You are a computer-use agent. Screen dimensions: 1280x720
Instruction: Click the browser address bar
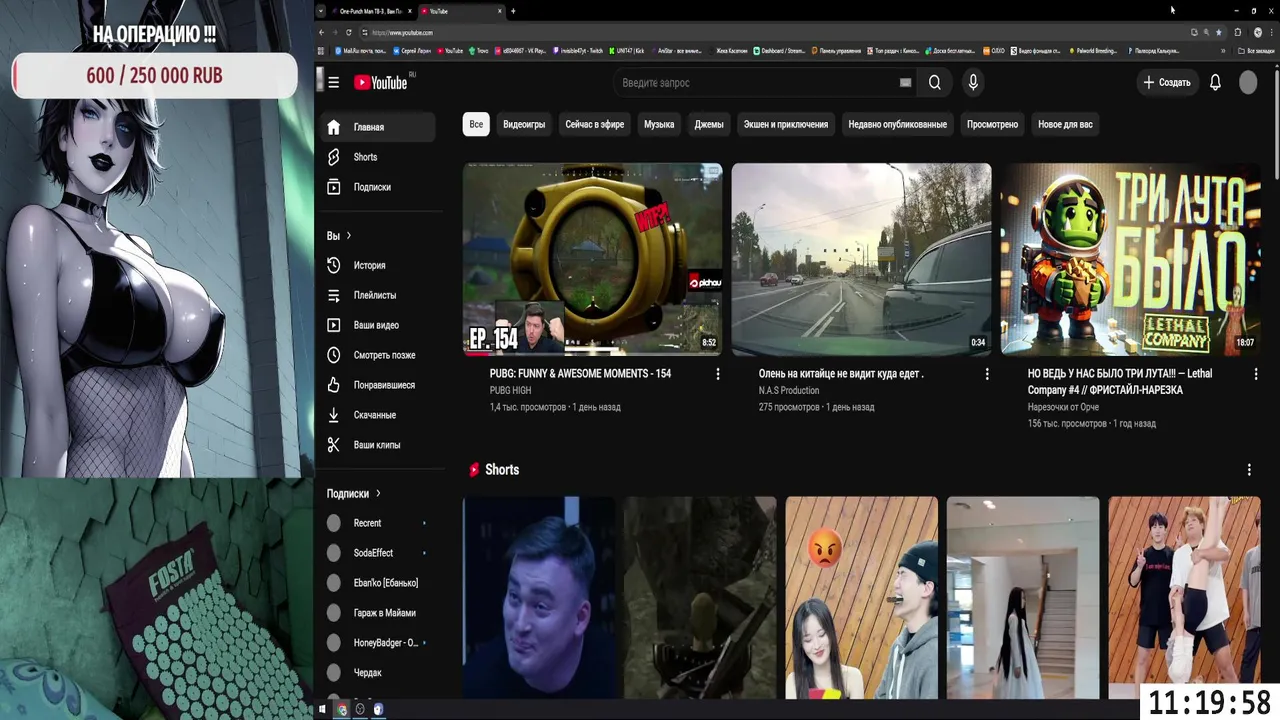pos(780,32)
